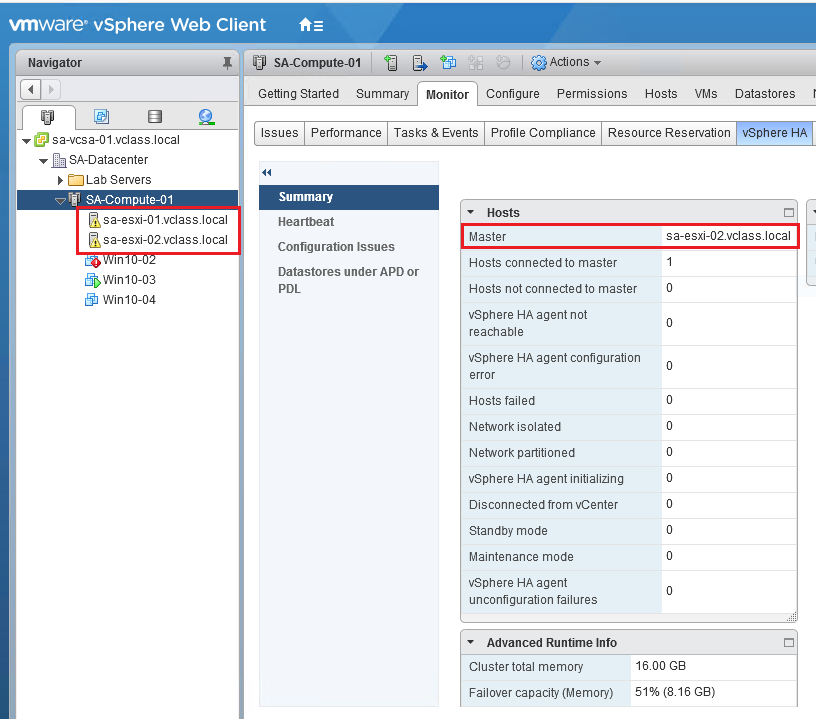
Task: Click the Win10-04 VM icon
Action: [x=91, y=300]
